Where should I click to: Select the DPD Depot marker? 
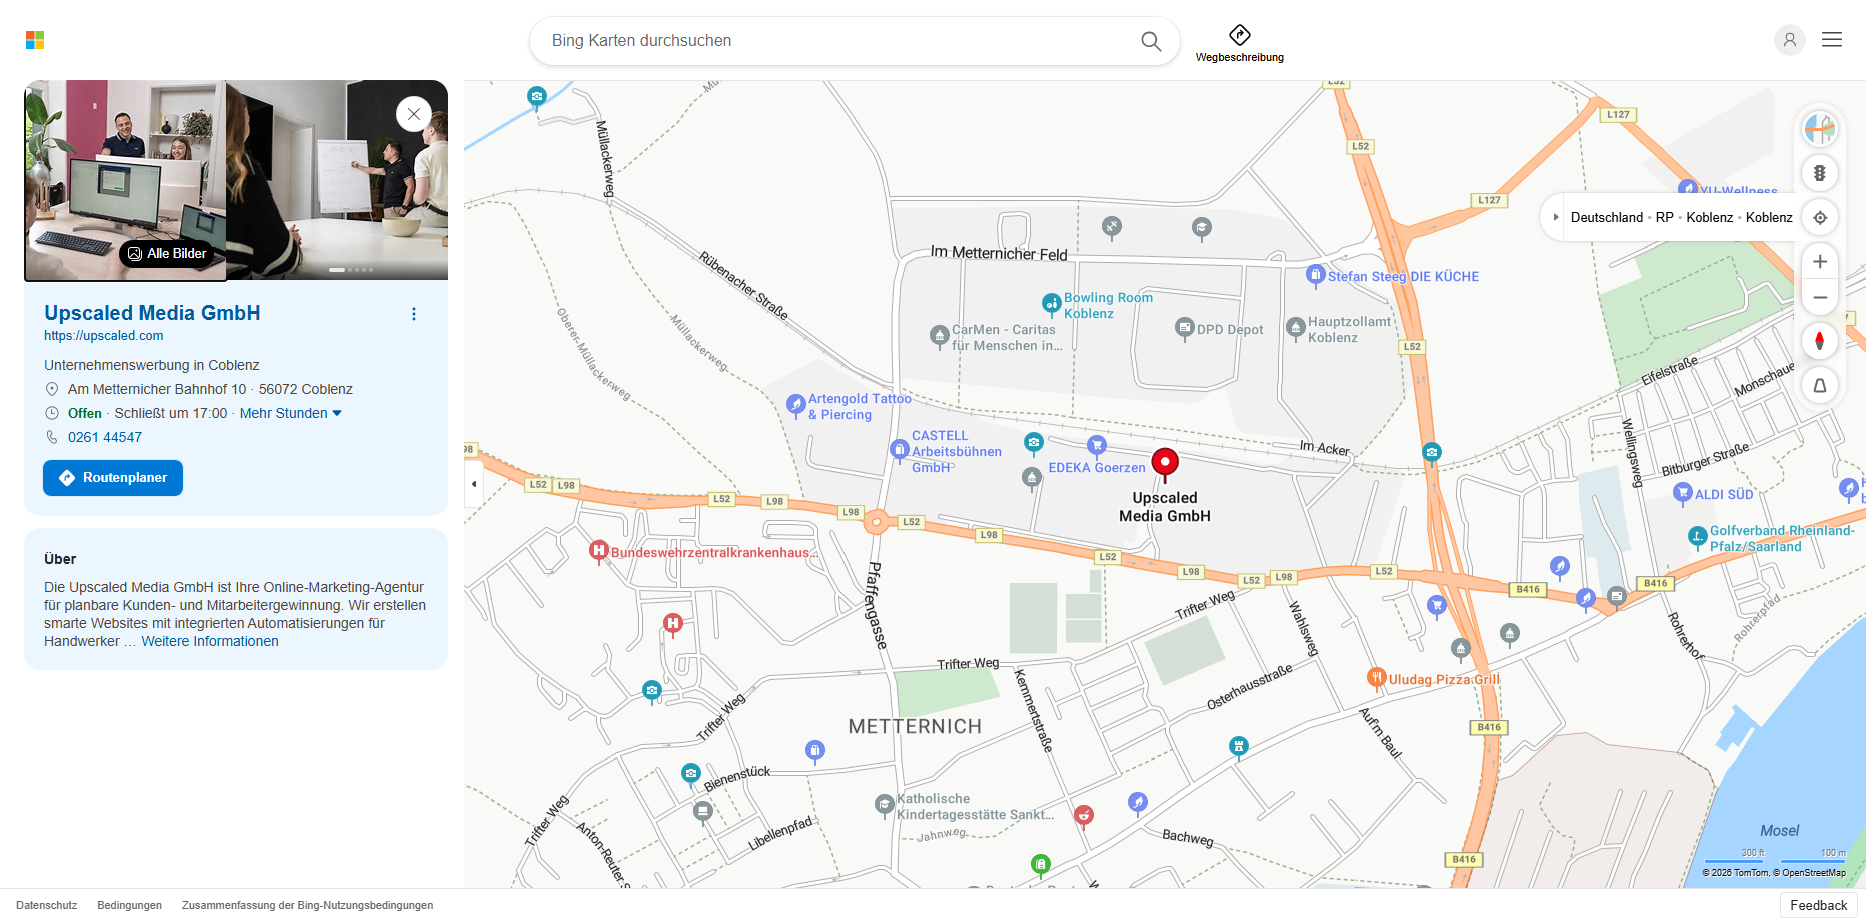point(1185,328)
